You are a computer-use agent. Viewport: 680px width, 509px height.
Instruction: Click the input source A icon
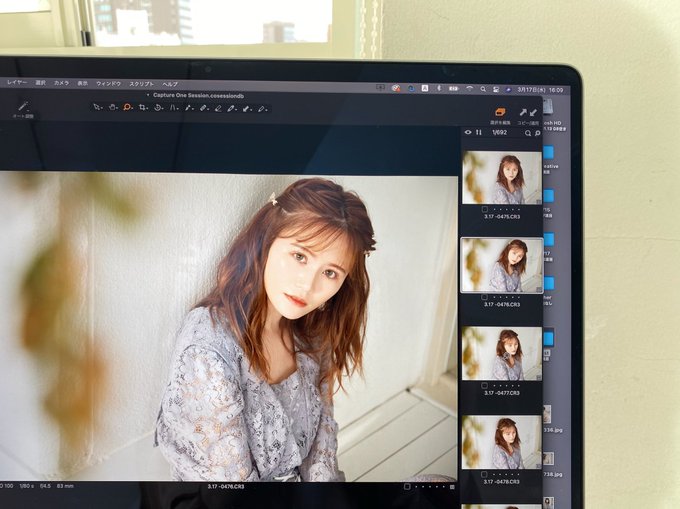425,88
